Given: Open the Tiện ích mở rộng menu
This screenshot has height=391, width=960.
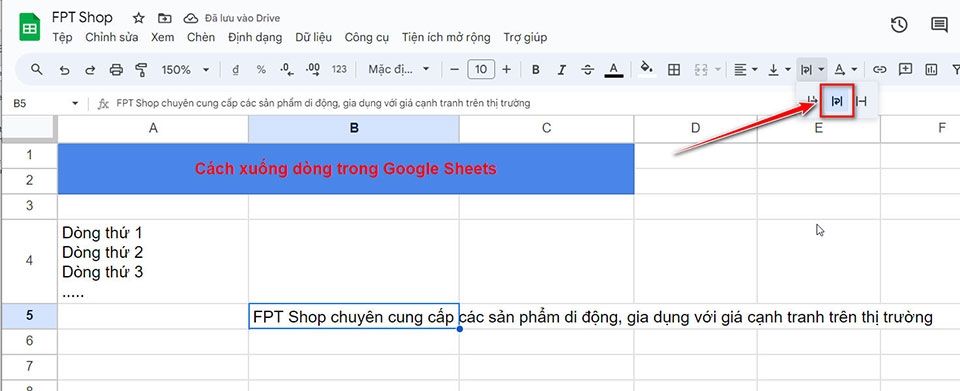Looking at the screenshot, I should tap(446, 37).
